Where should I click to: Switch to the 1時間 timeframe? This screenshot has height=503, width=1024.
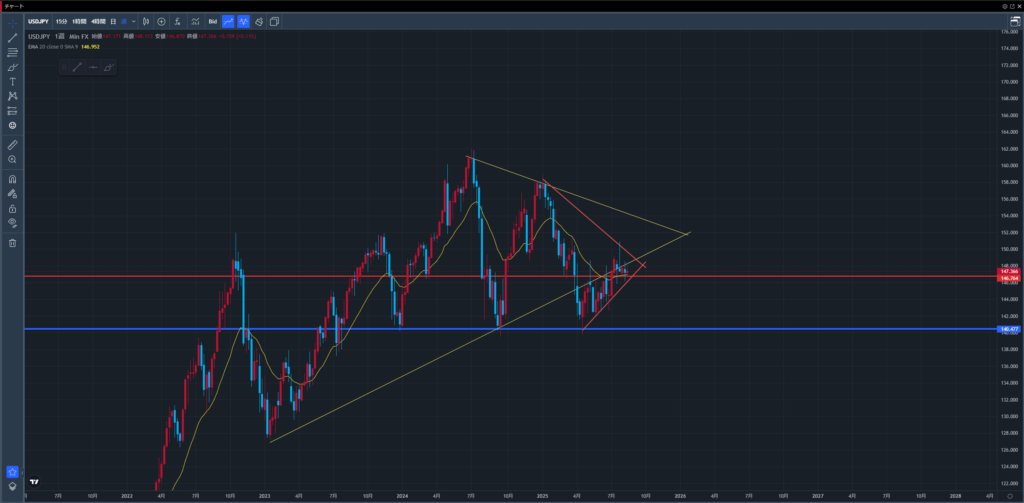tap(80, 22)
